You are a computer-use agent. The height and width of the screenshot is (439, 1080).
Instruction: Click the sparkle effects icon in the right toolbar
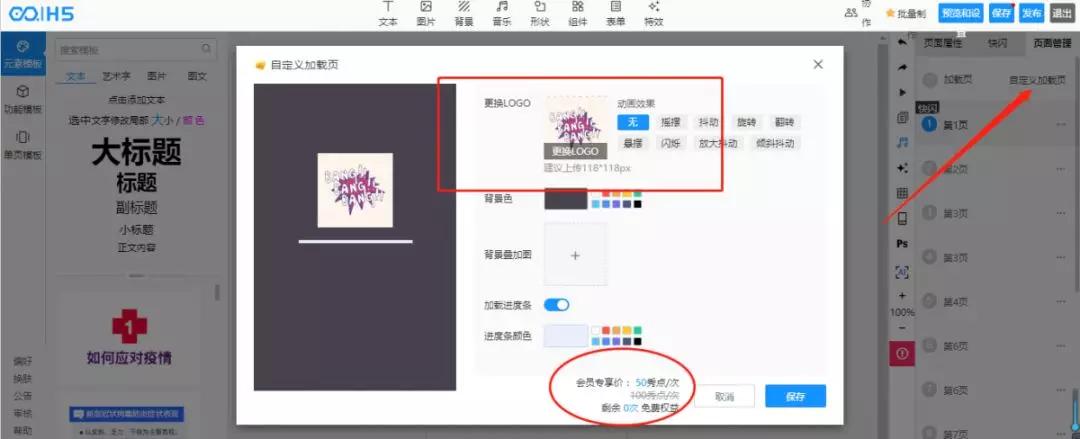coord(902,168)
